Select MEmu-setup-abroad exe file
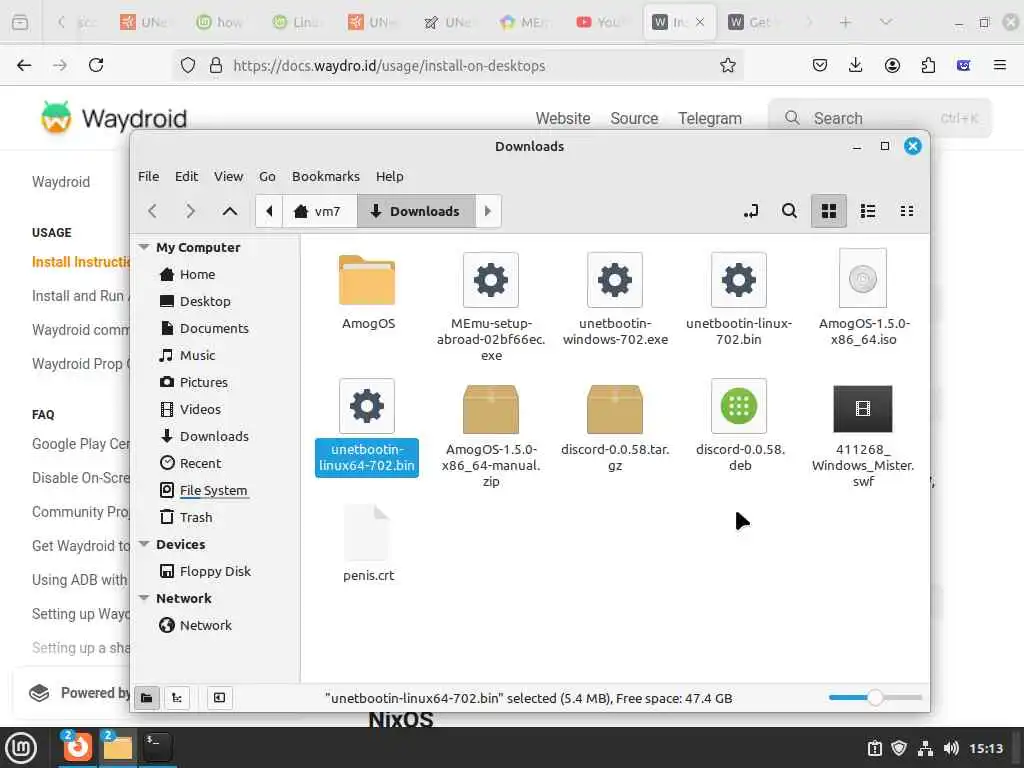The width and height of the screenshot is (1024, 768). pyautogui.click(x=491, y=307)
